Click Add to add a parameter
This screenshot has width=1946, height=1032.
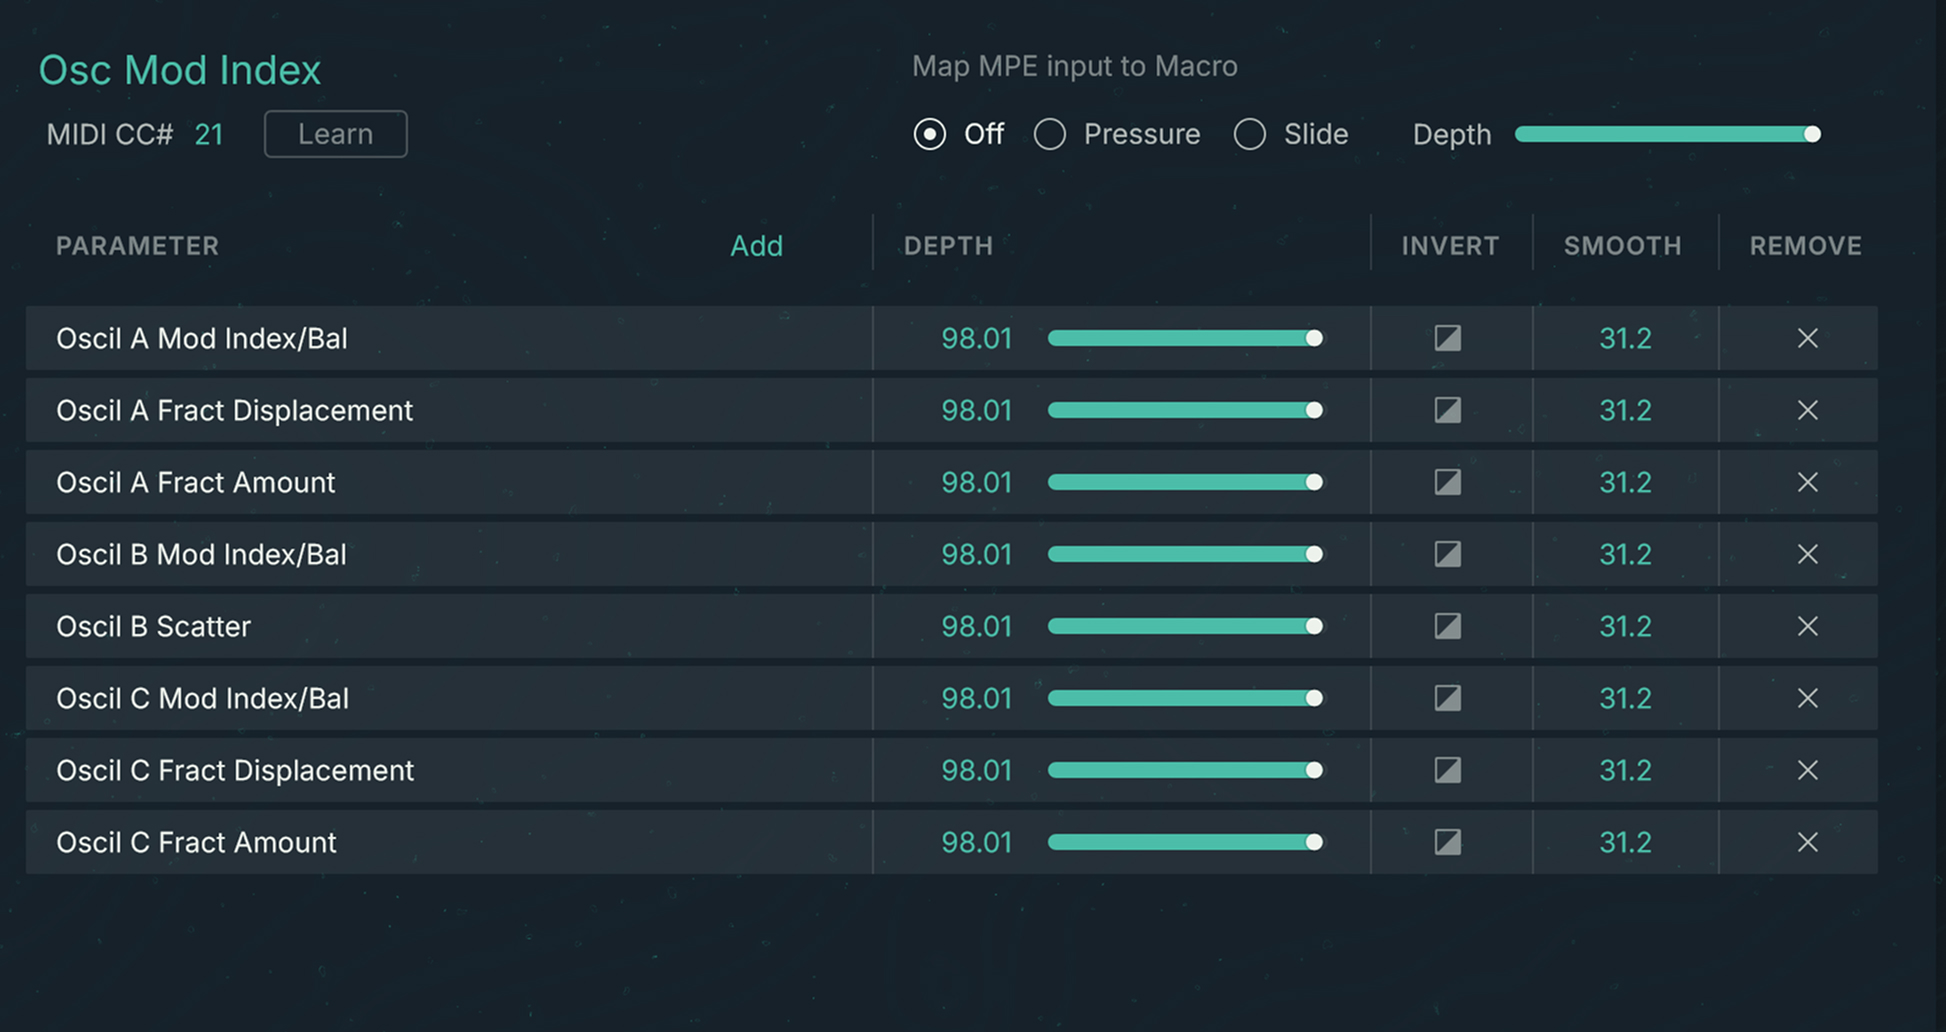756,246
